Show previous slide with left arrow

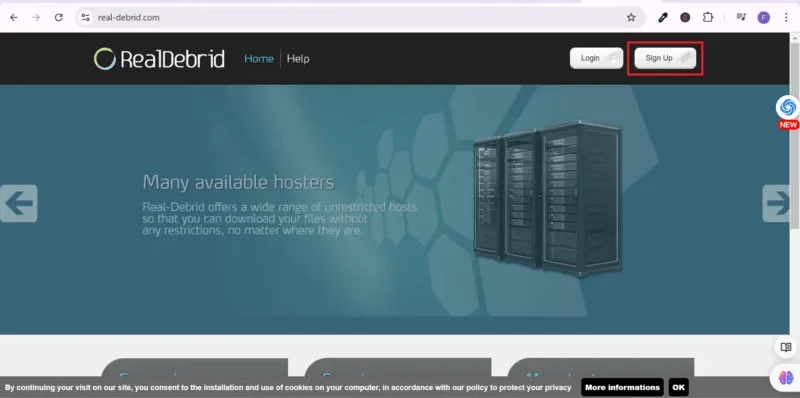(x=18, y=203)
